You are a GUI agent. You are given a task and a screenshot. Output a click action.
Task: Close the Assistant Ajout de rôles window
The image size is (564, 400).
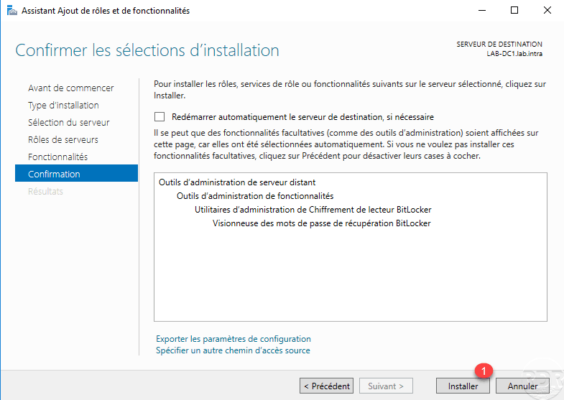(x=547, y=10)
